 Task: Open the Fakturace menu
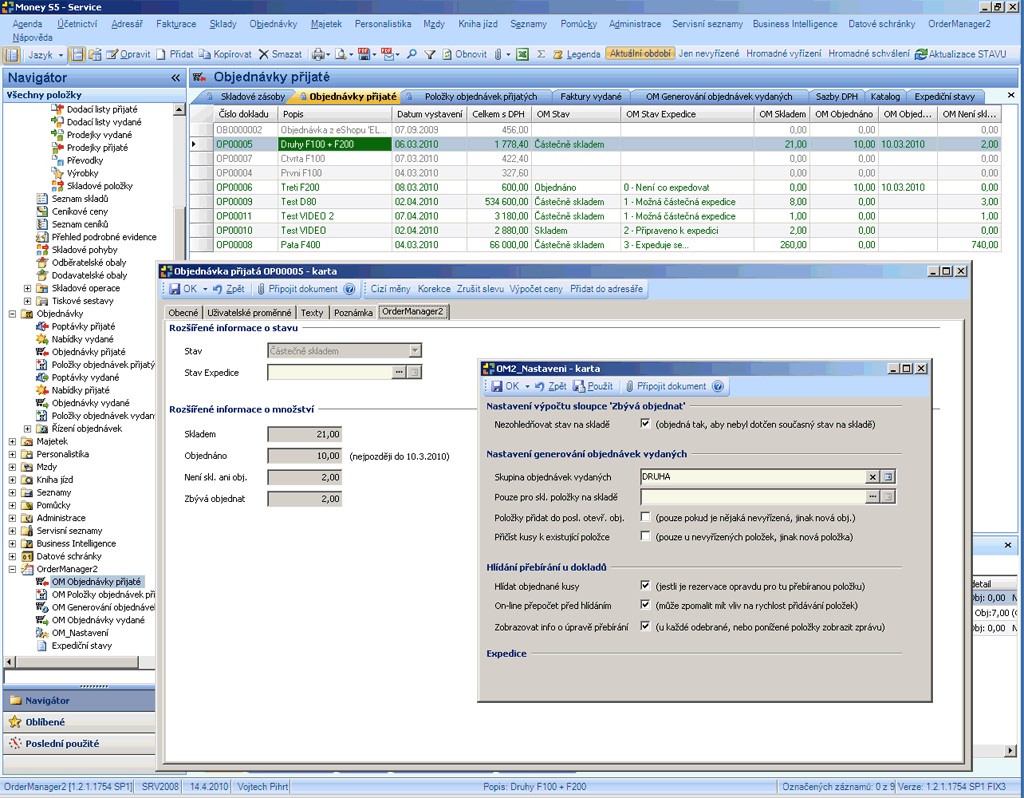click(176, 23)
